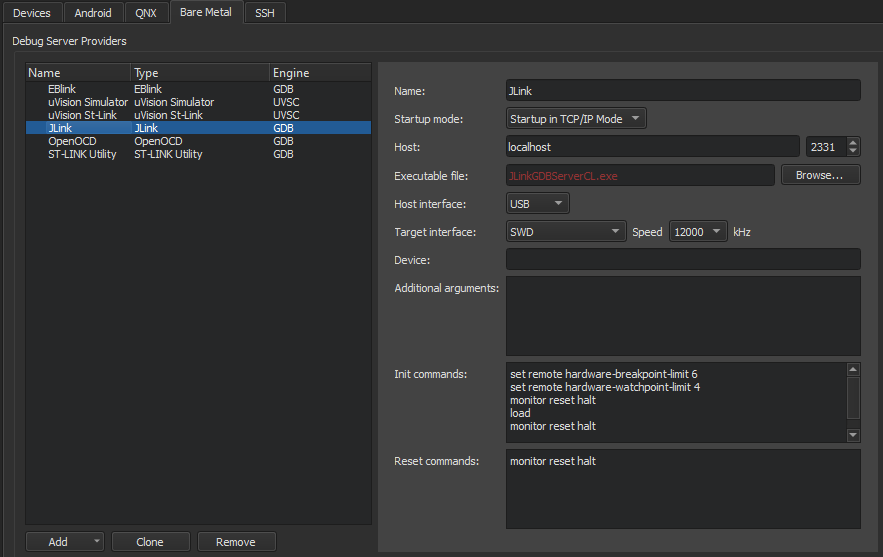The height and width of the screenshot is (557, 883).
Task: Click the Clone button
Action: click(x=150, y=542)
